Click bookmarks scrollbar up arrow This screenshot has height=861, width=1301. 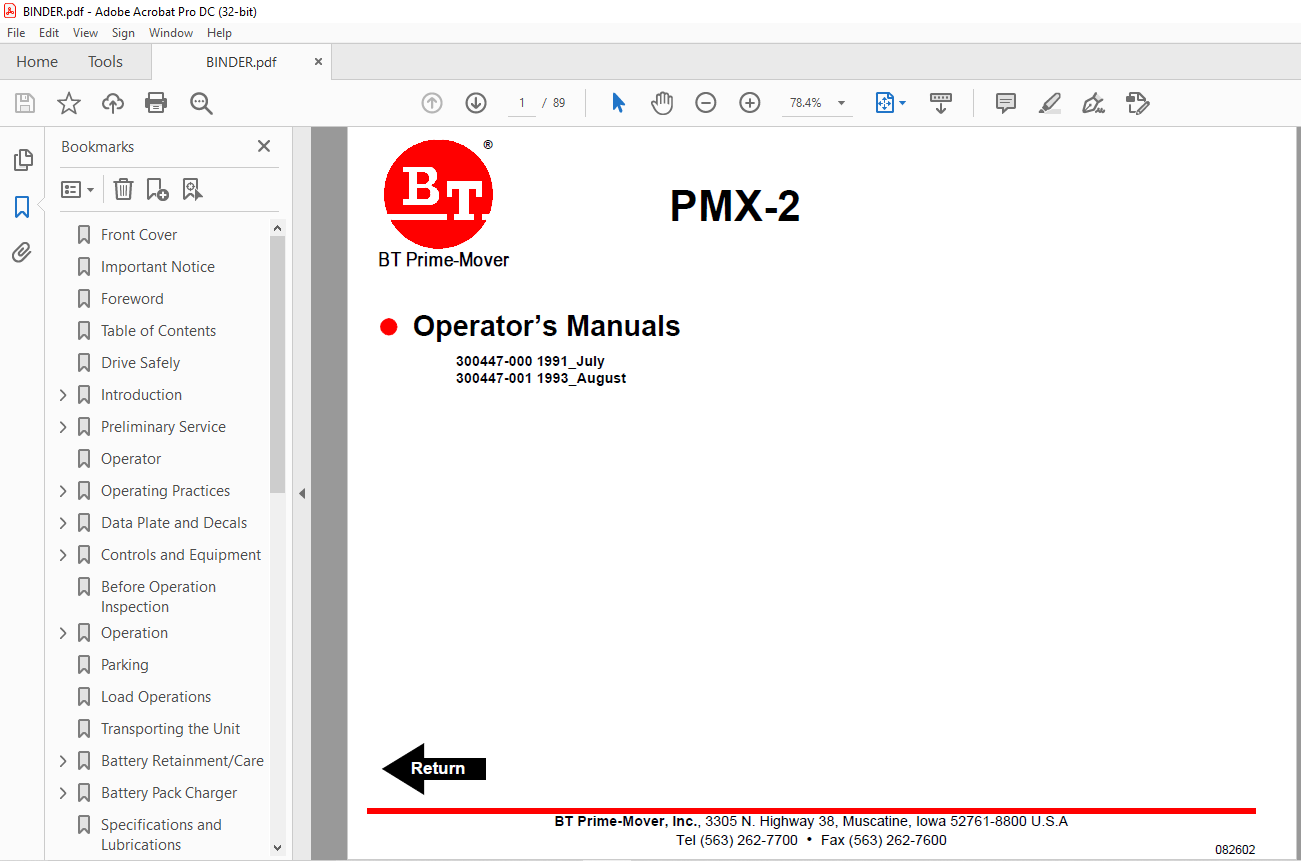click(278, 228)
